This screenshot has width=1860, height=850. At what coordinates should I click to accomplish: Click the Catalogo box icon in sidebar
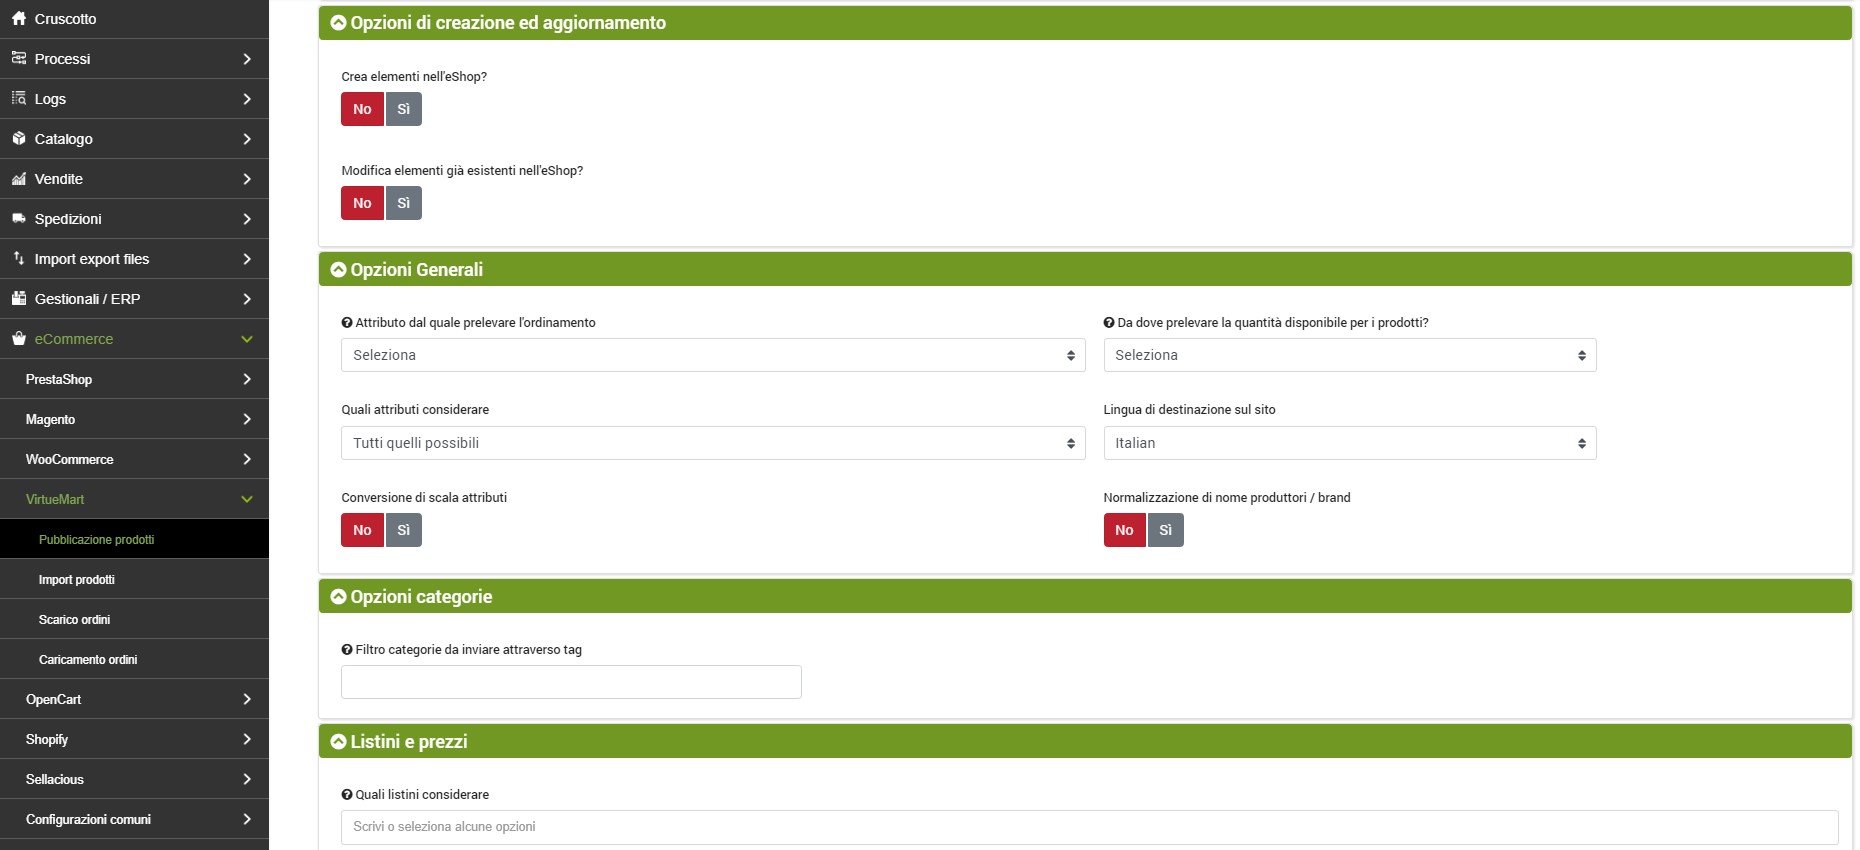pos(19,139)
